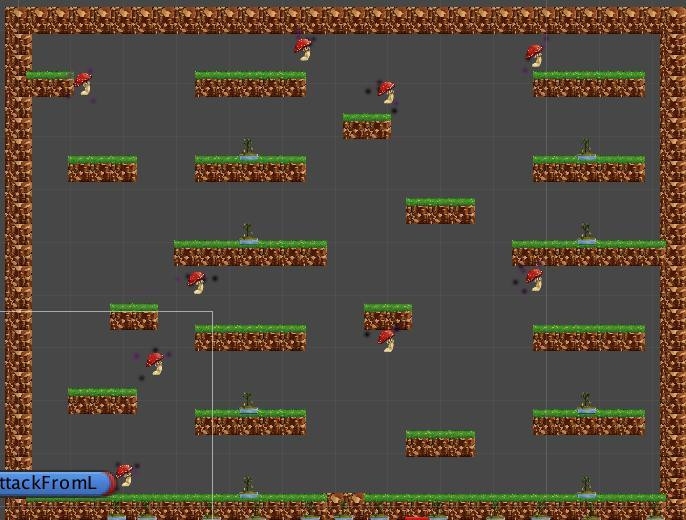This screenshot has height=520, width=686.
Task: Select the plant on the wide center-left platform
Action: 248,234
